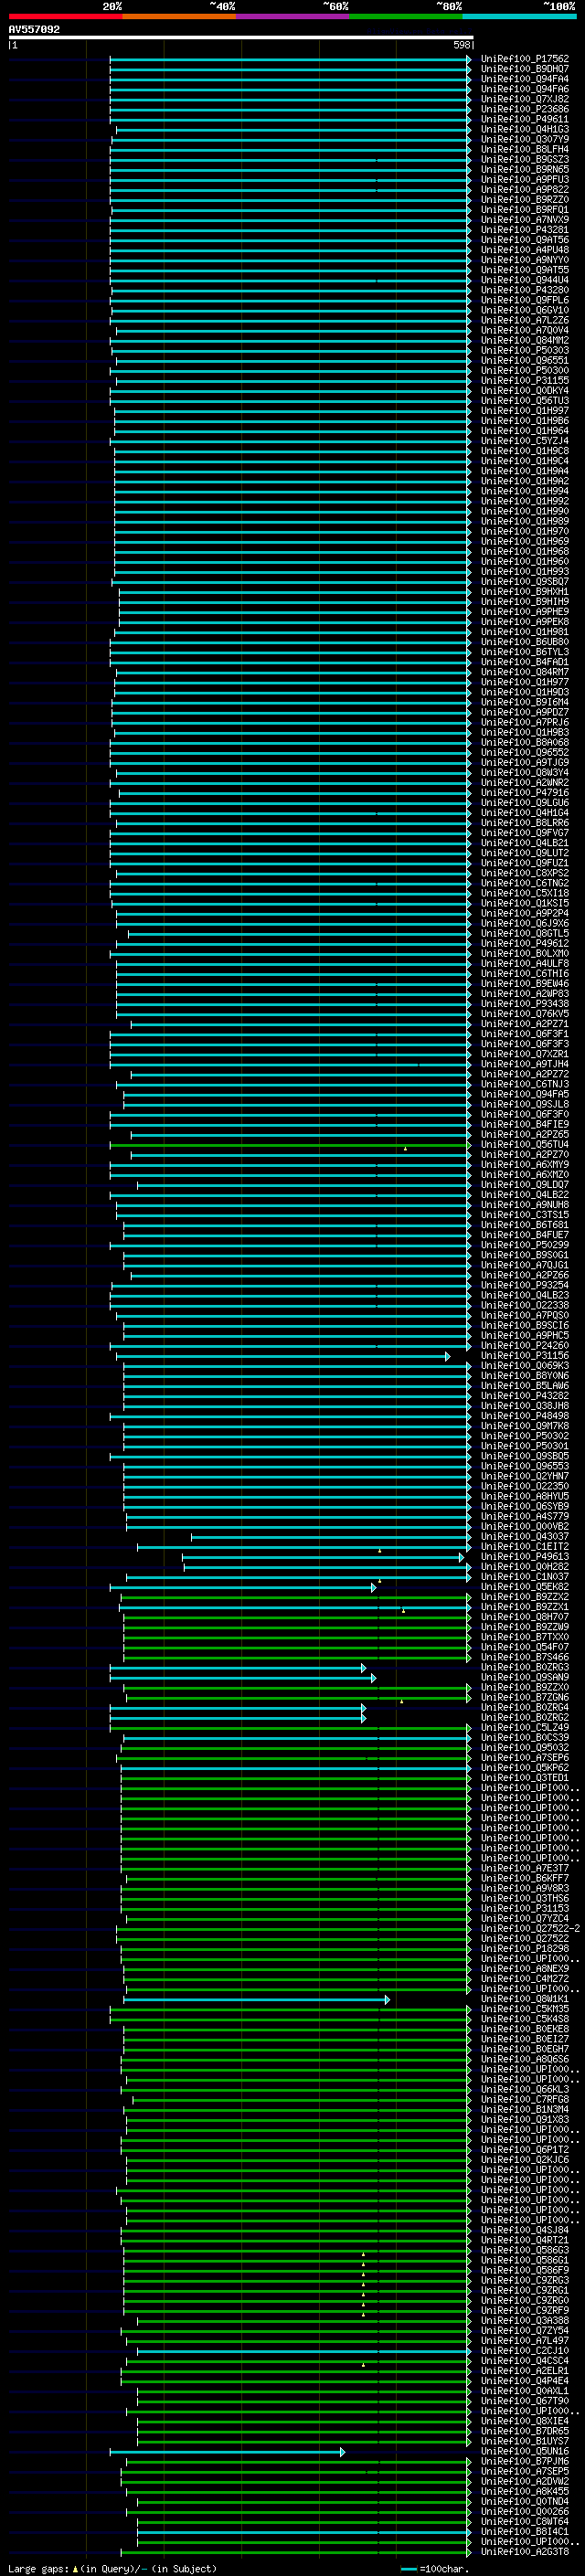Click the green alignment bar for UniRef100_B7S466
This screenshot has height=2576, width=585.
(x=297, y=1657)
